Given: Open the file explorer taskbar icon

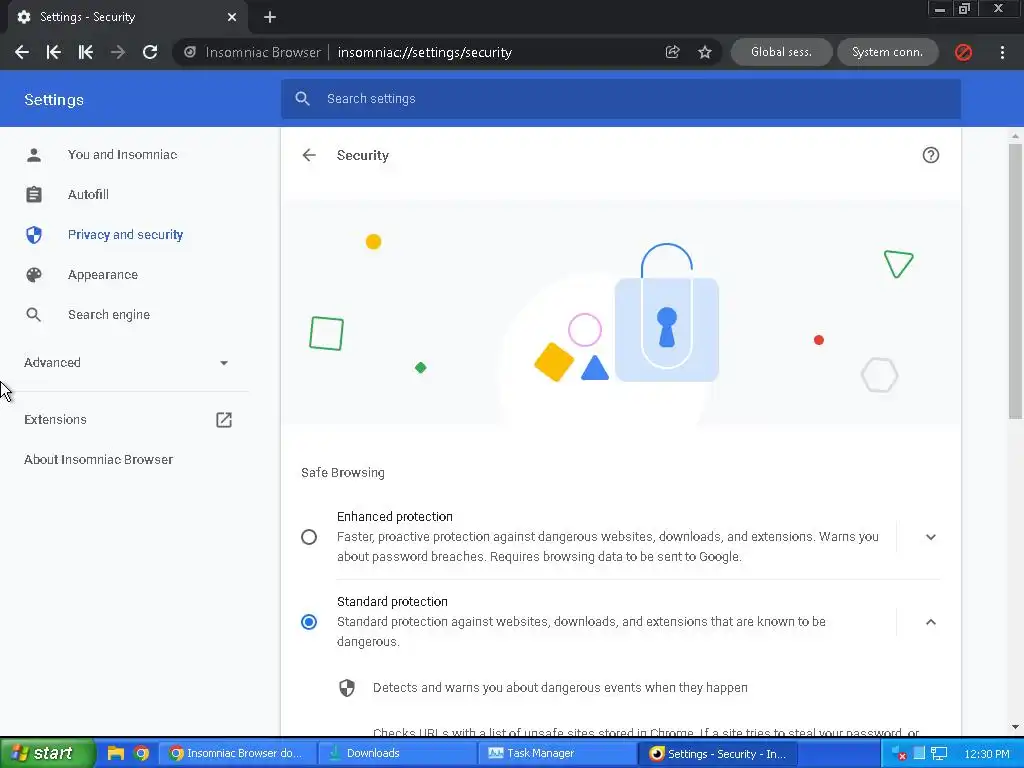Looking at the screenshot, I should [x=116, y=753].
